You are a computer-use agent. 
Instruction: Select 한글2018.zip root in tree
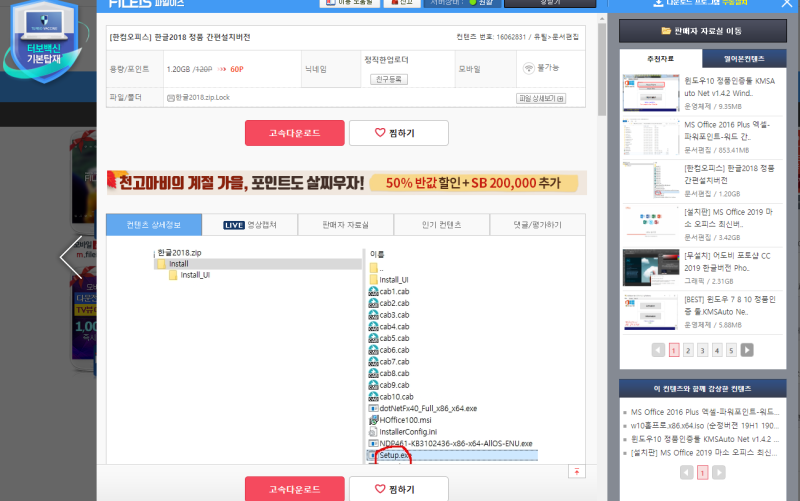(179, 253)
